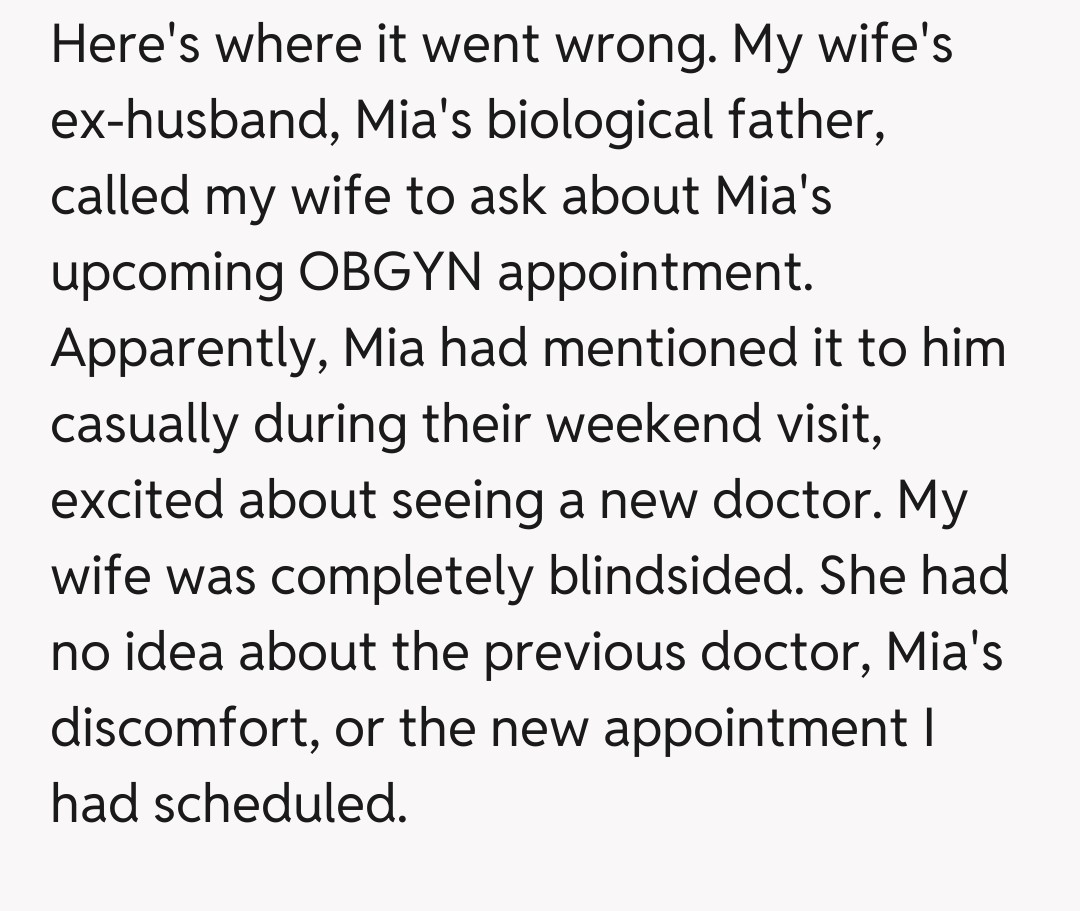The width and height of the screenshot is (1080, 911).
Task: Click on the word "OBGYN"
Action: [391, 273]
